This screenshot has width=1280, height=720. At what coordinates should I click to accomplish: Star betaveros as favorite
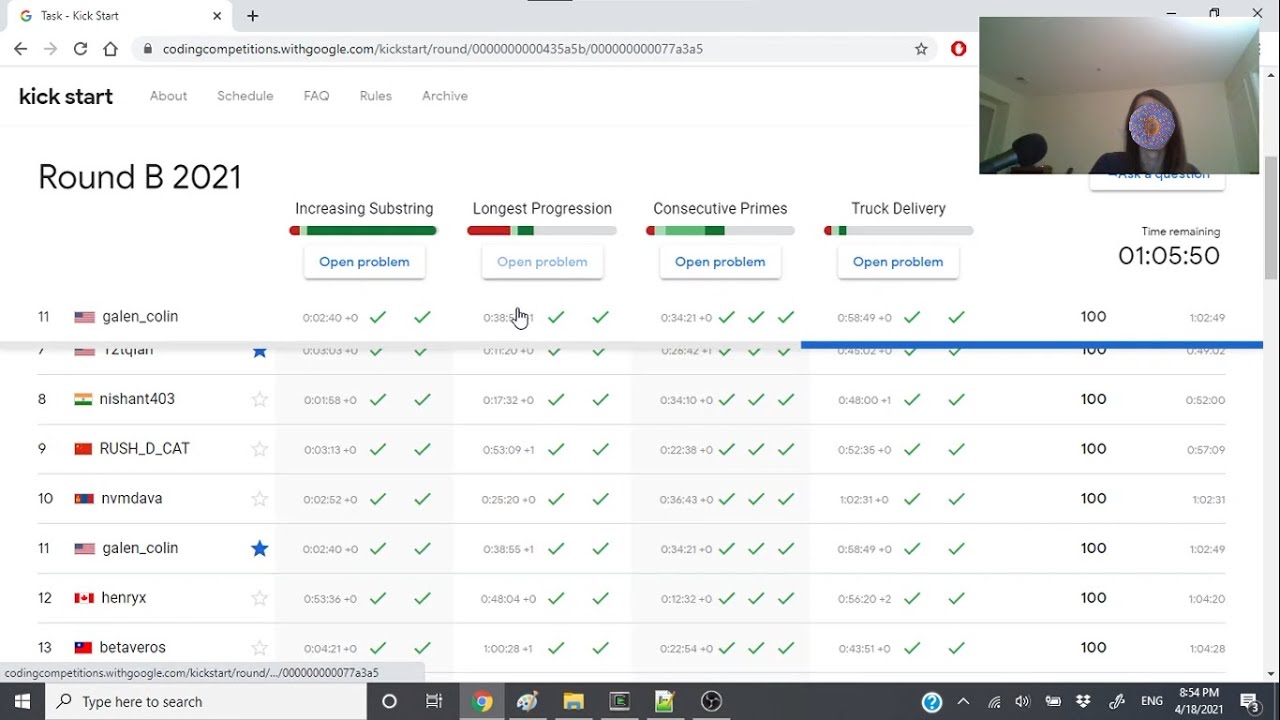pyautogui.click(x=260, y=648)
